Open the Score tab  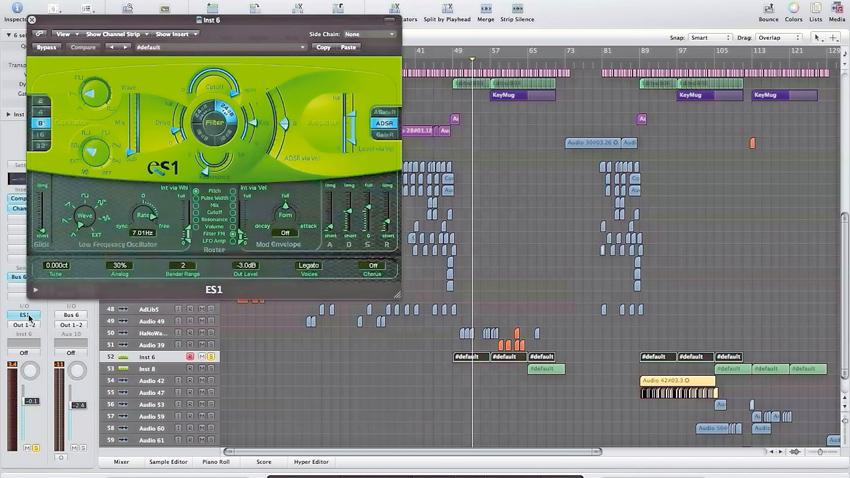(x=264, y=462)
